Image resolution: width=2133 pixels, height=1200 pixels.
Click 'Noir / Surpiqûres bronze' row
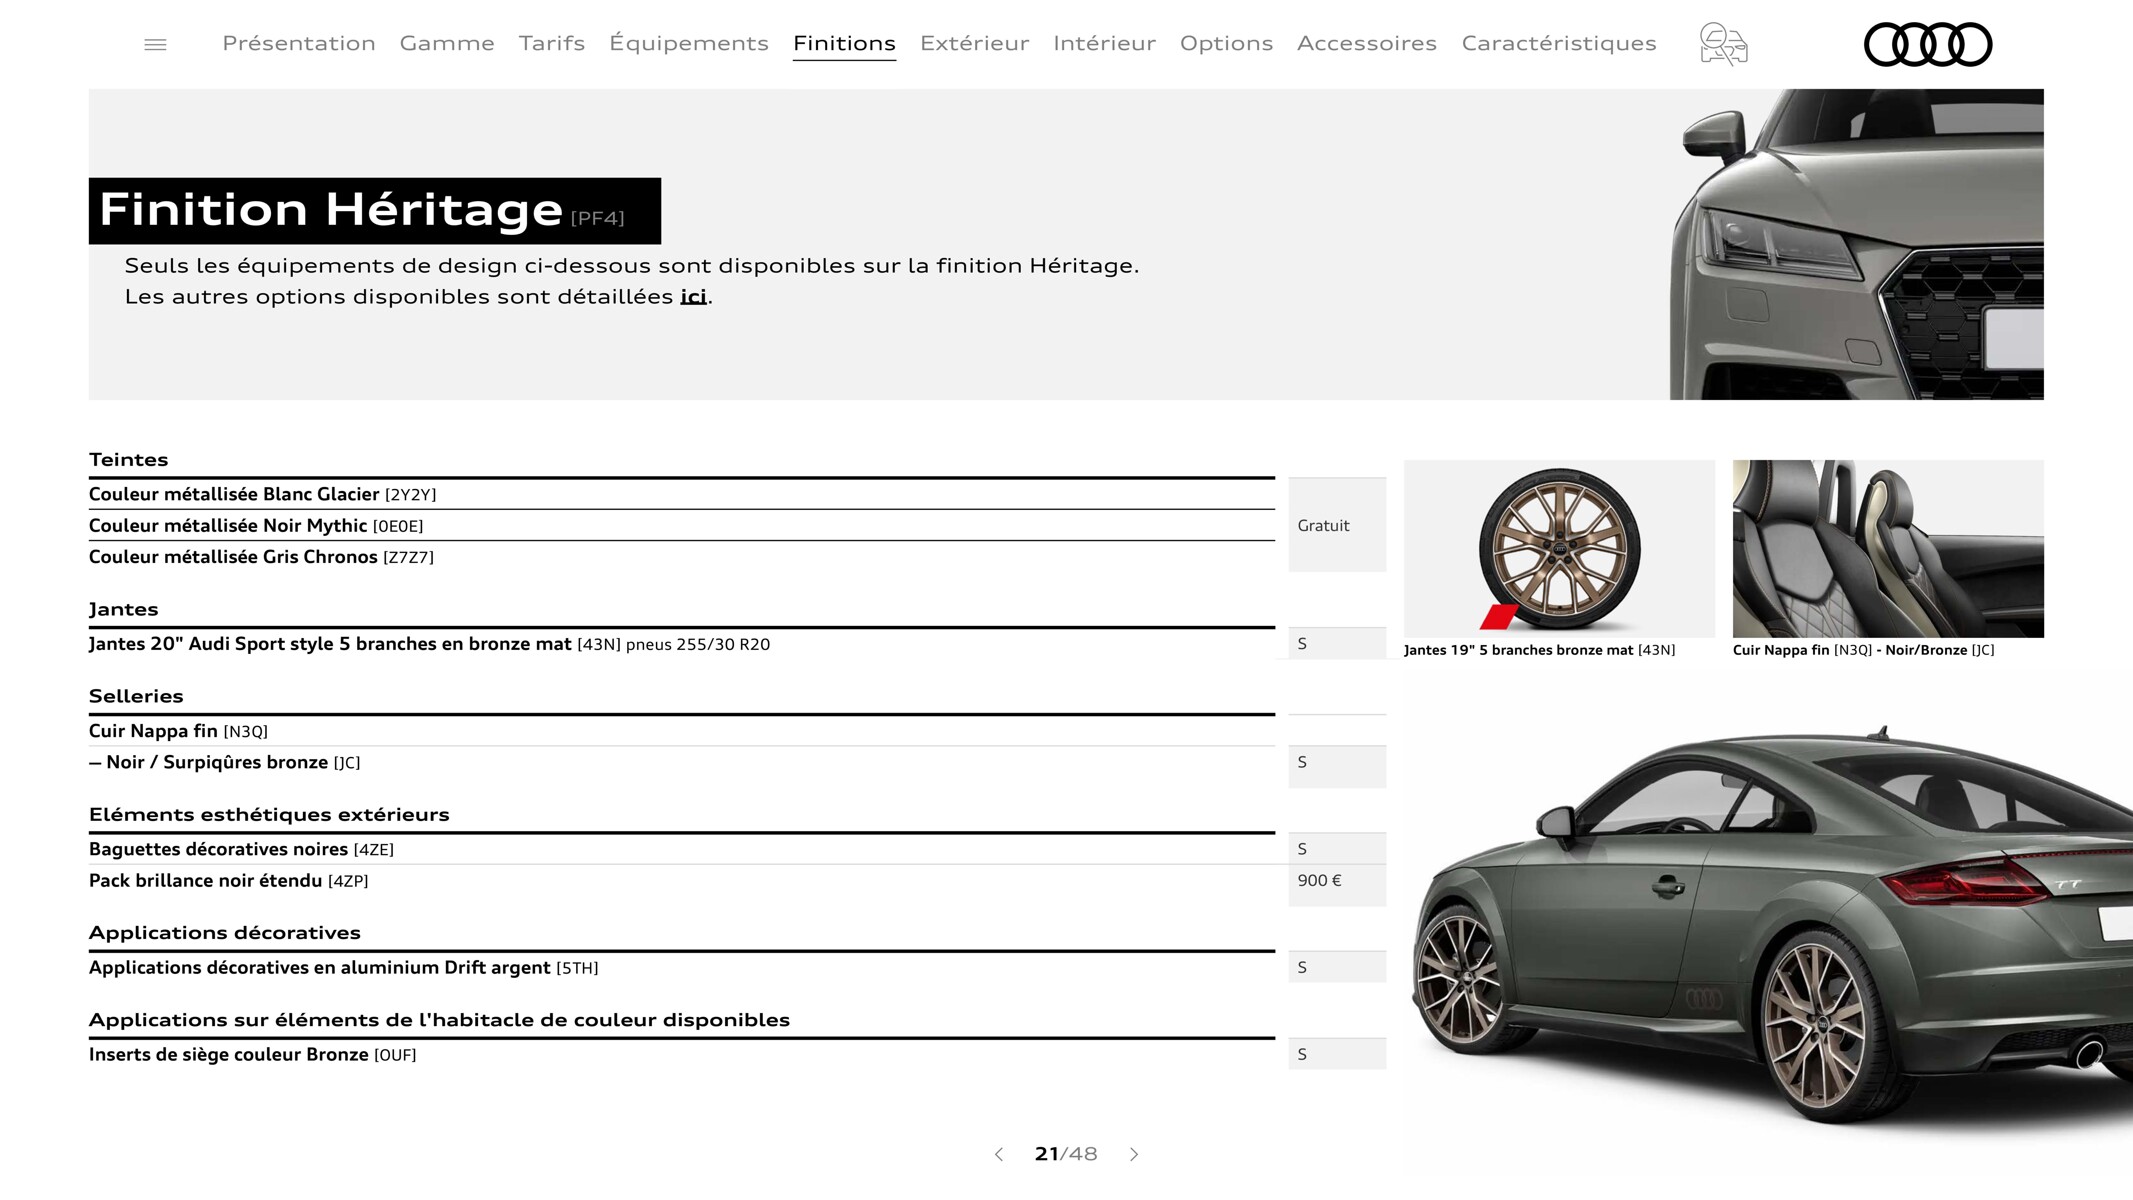click(x=682, y=762)
